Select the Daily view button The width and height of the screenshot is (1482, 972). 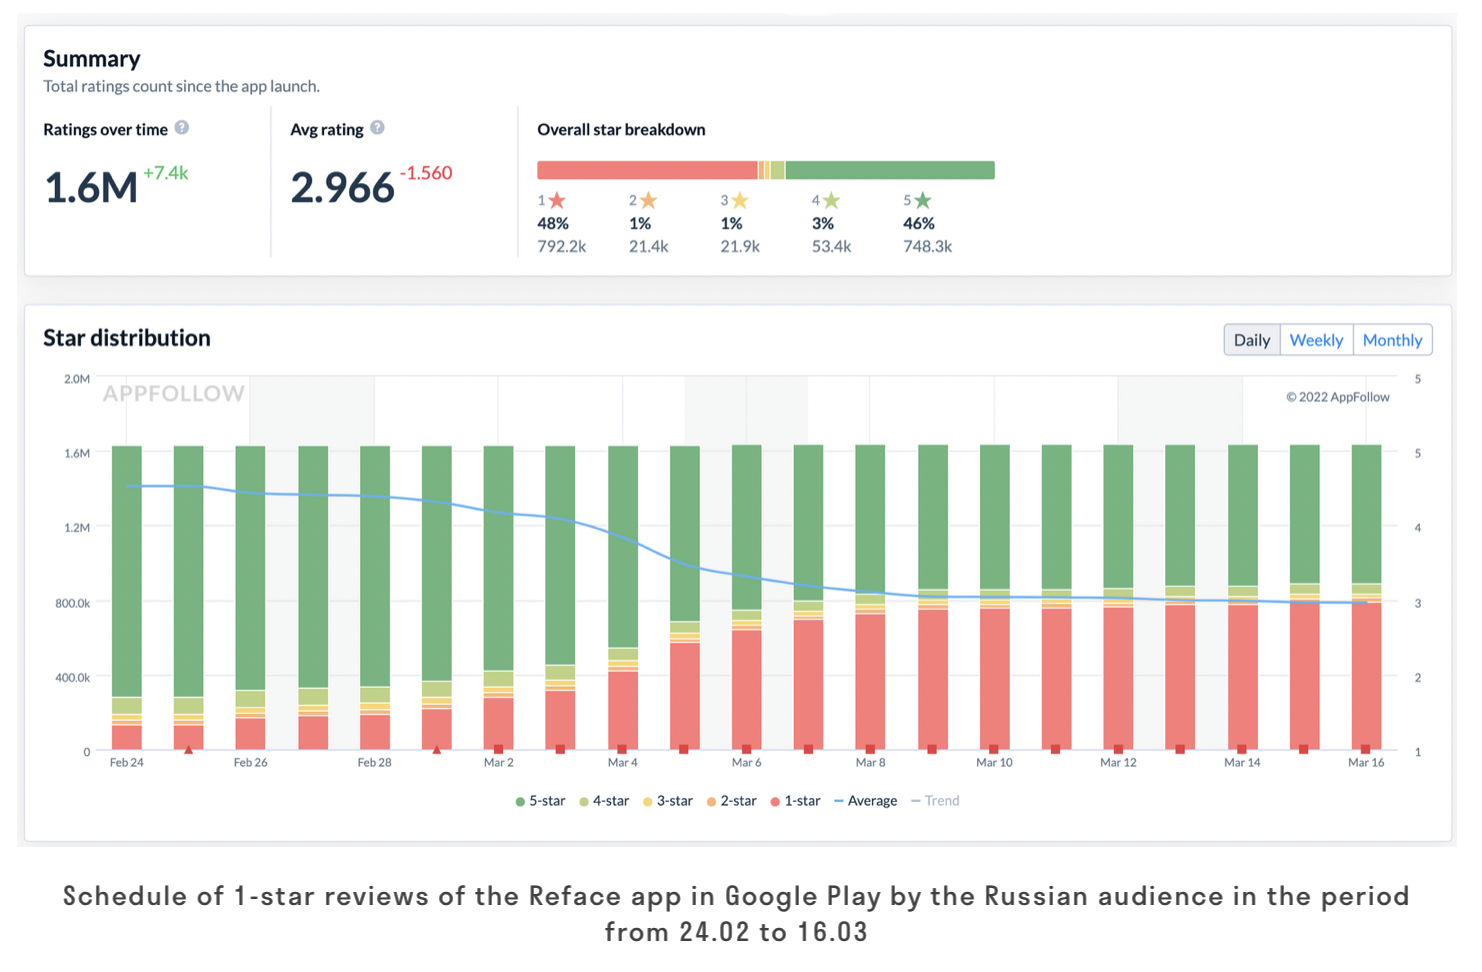[x=1252, y=340]
